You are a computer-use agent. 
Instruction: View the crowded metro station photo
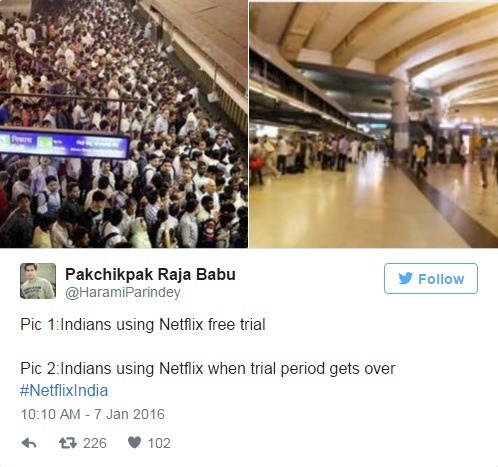click(x=124, y=124)
